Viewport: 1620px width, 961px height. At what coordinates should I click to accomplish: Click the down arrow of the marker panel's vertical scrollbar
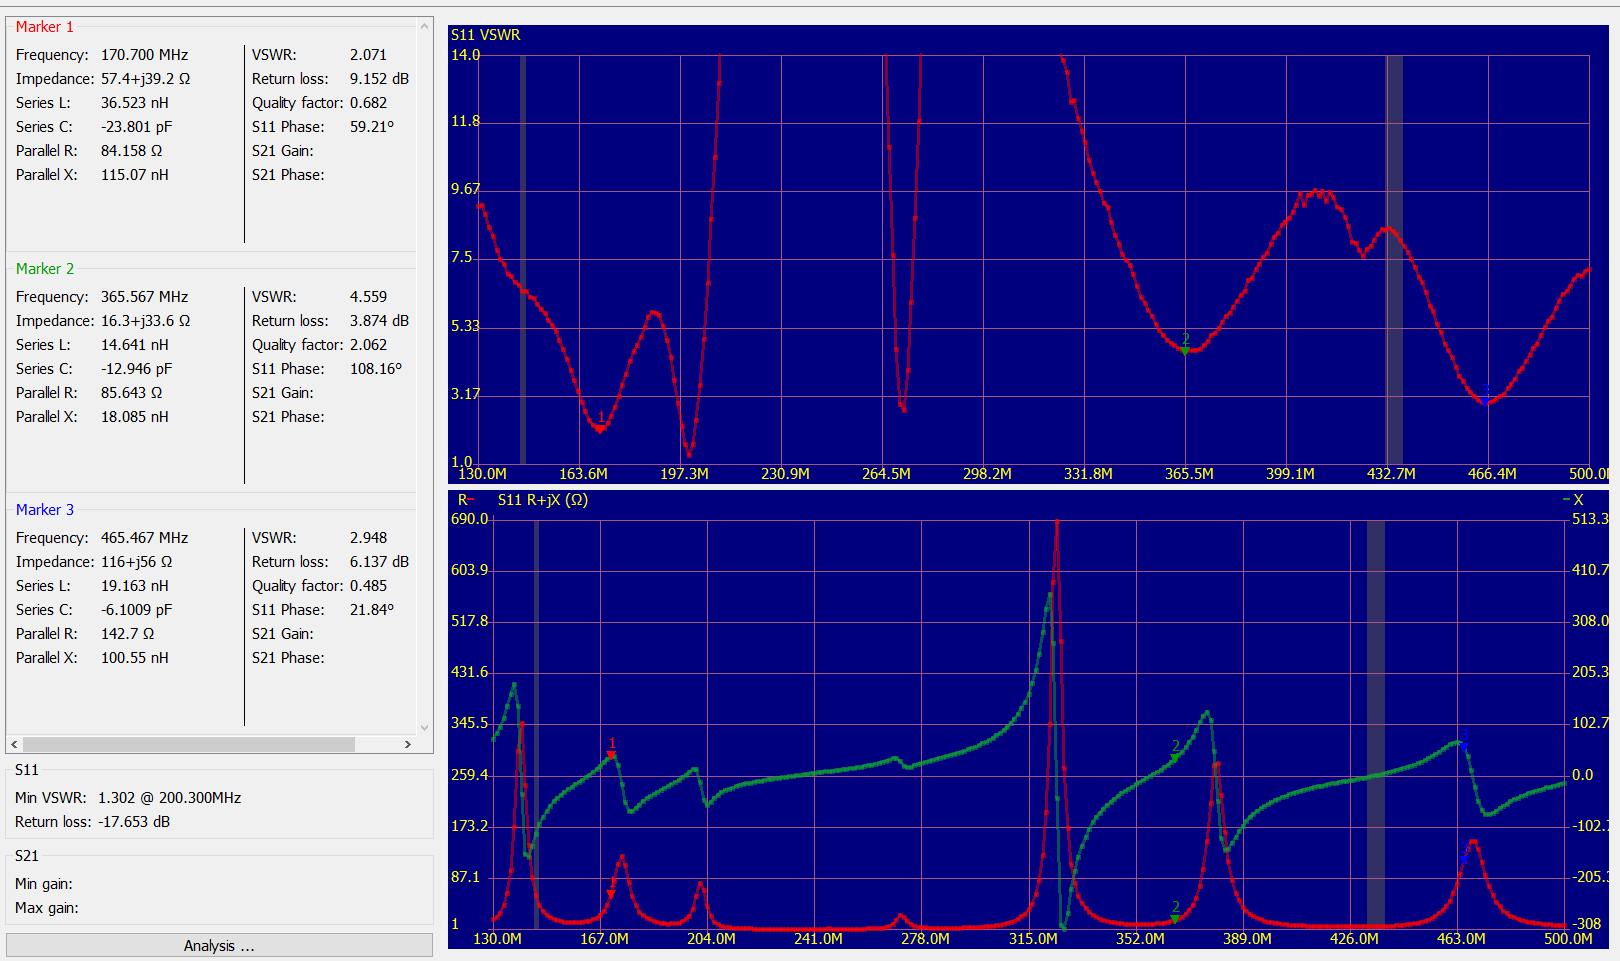pyautogui.click(x=424, y=728)
